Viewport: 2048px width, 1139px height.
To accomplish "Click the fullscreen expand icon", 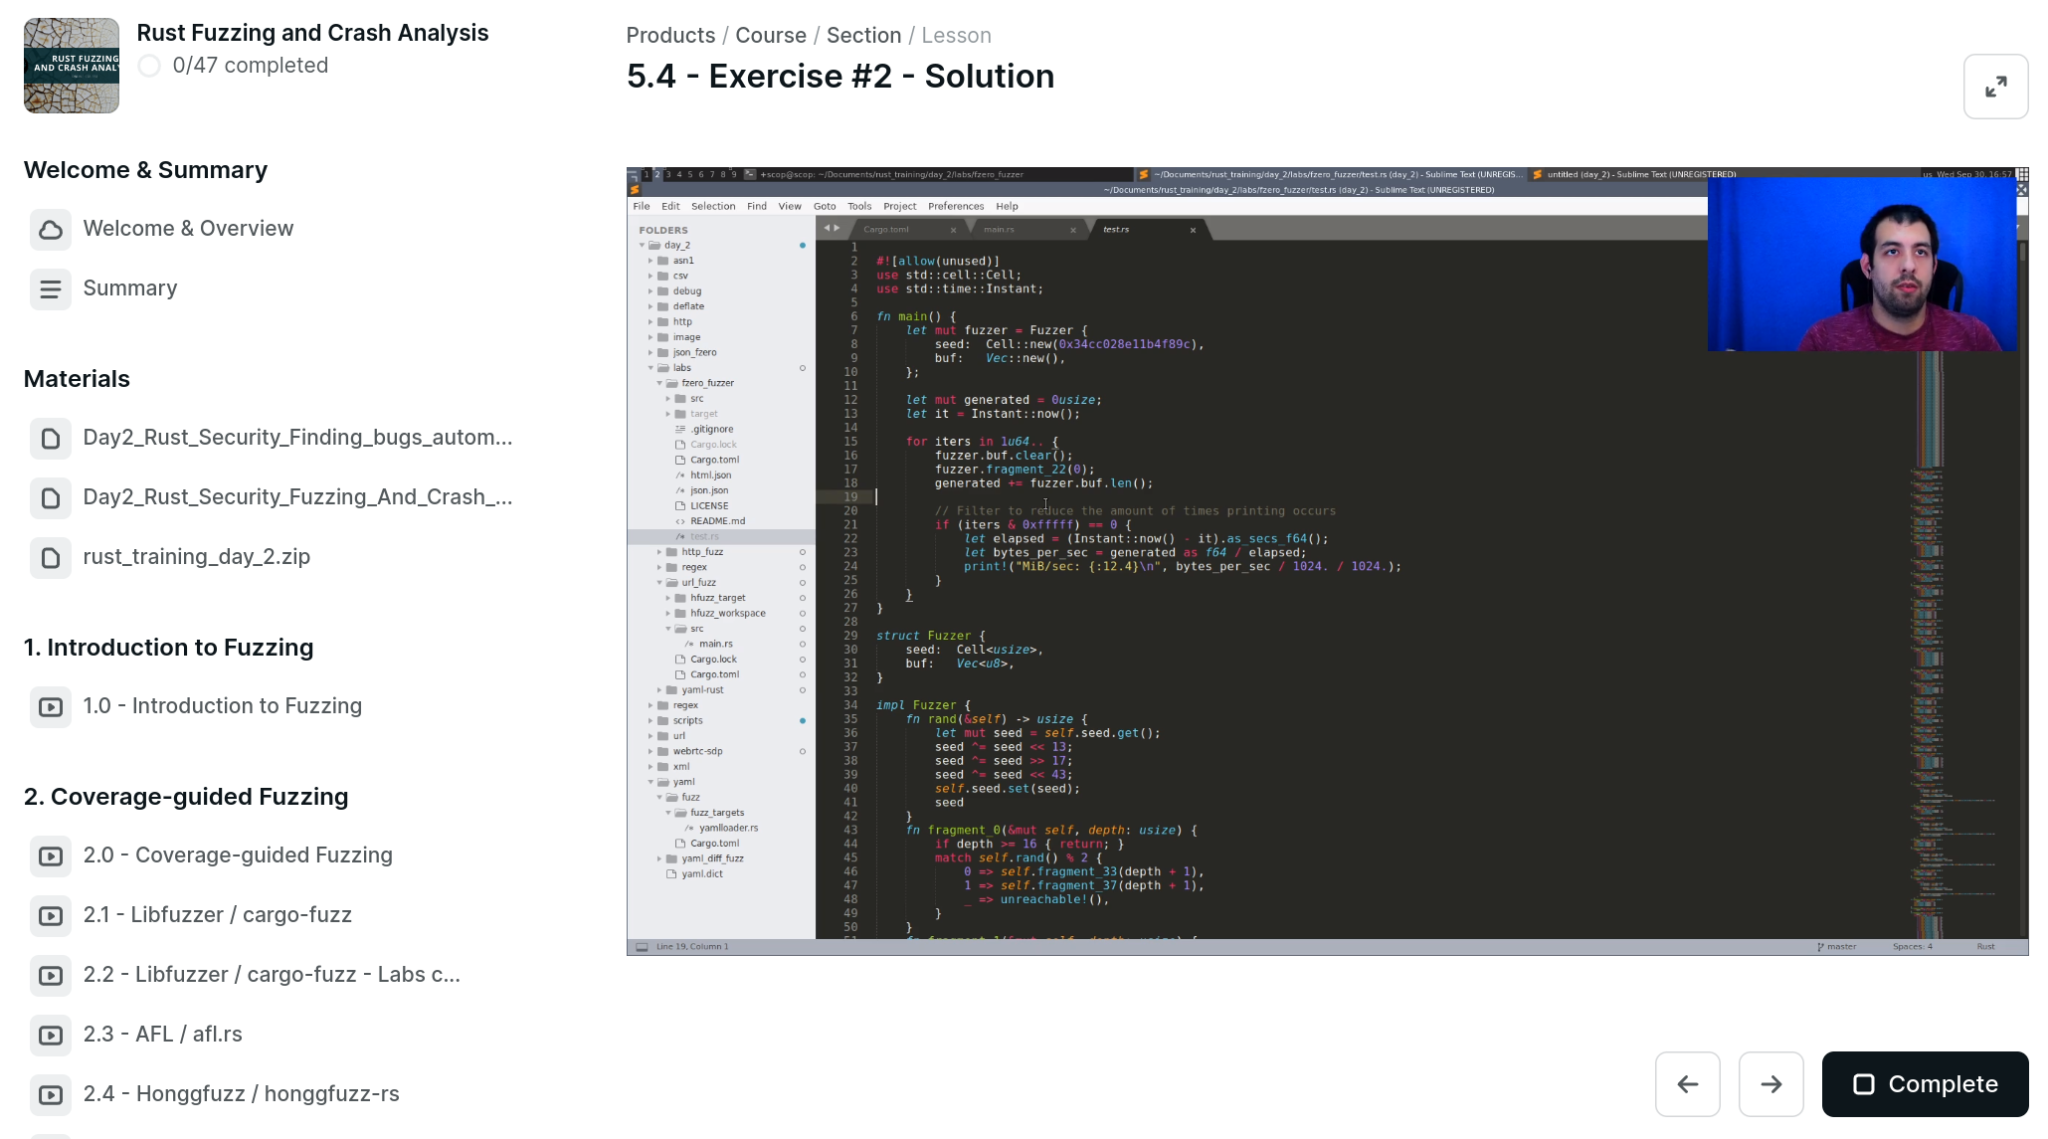I will point(1995,87).
